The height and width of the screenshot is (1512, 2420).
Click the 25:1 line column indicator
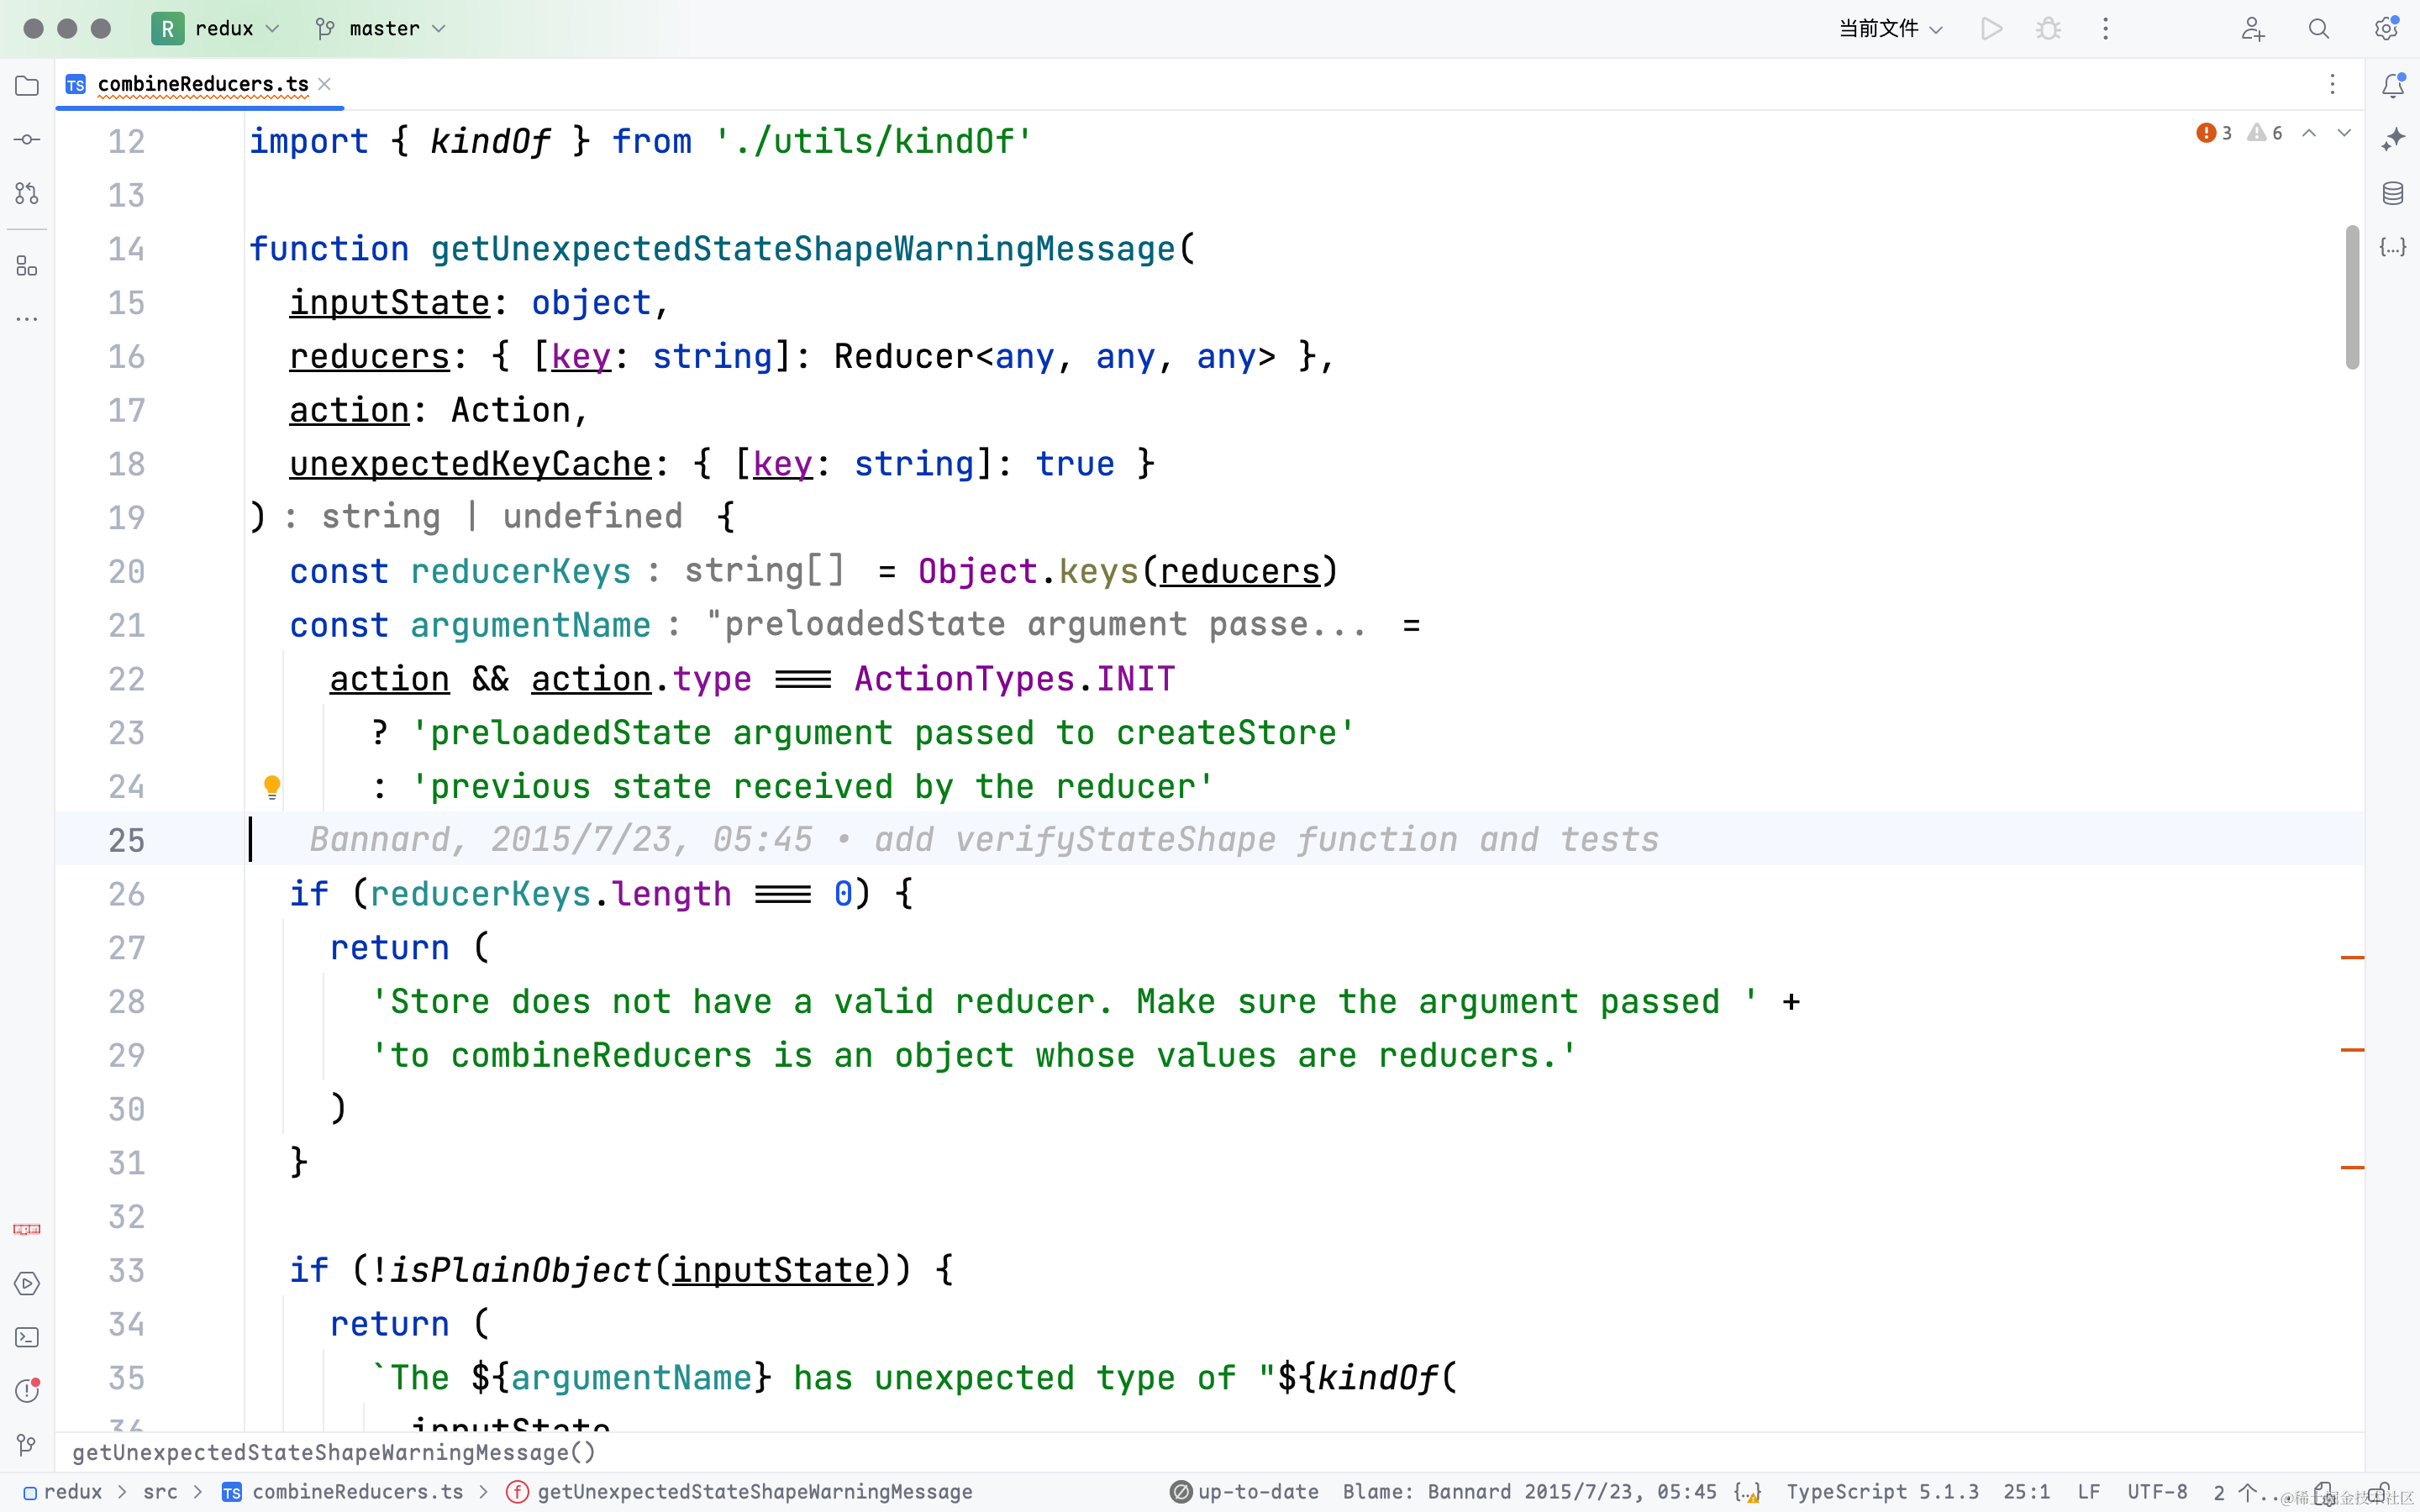[x=2027, y=1492]
